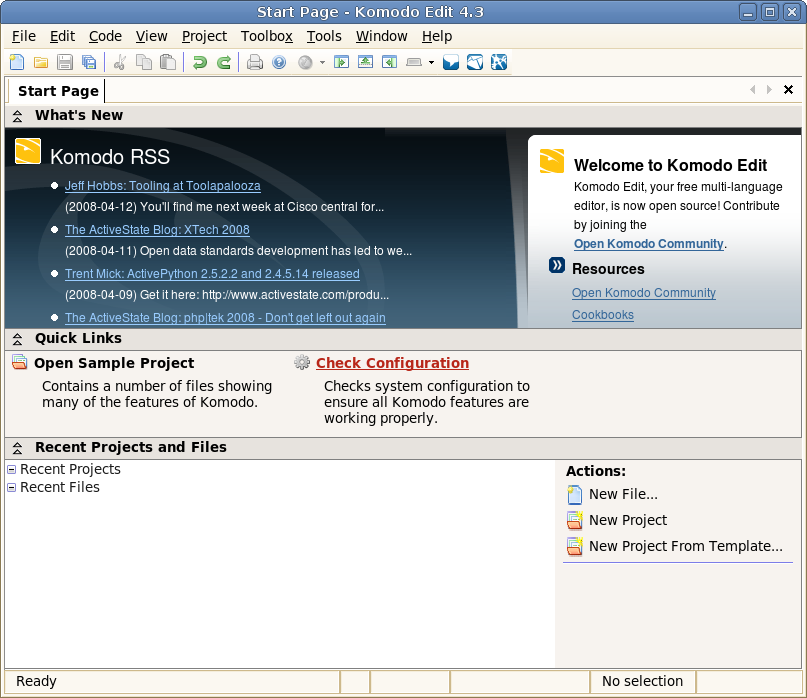Viewport: 807px width, 698px height.
Task: Click the Ready status bar text
Action: click(36, 681)
